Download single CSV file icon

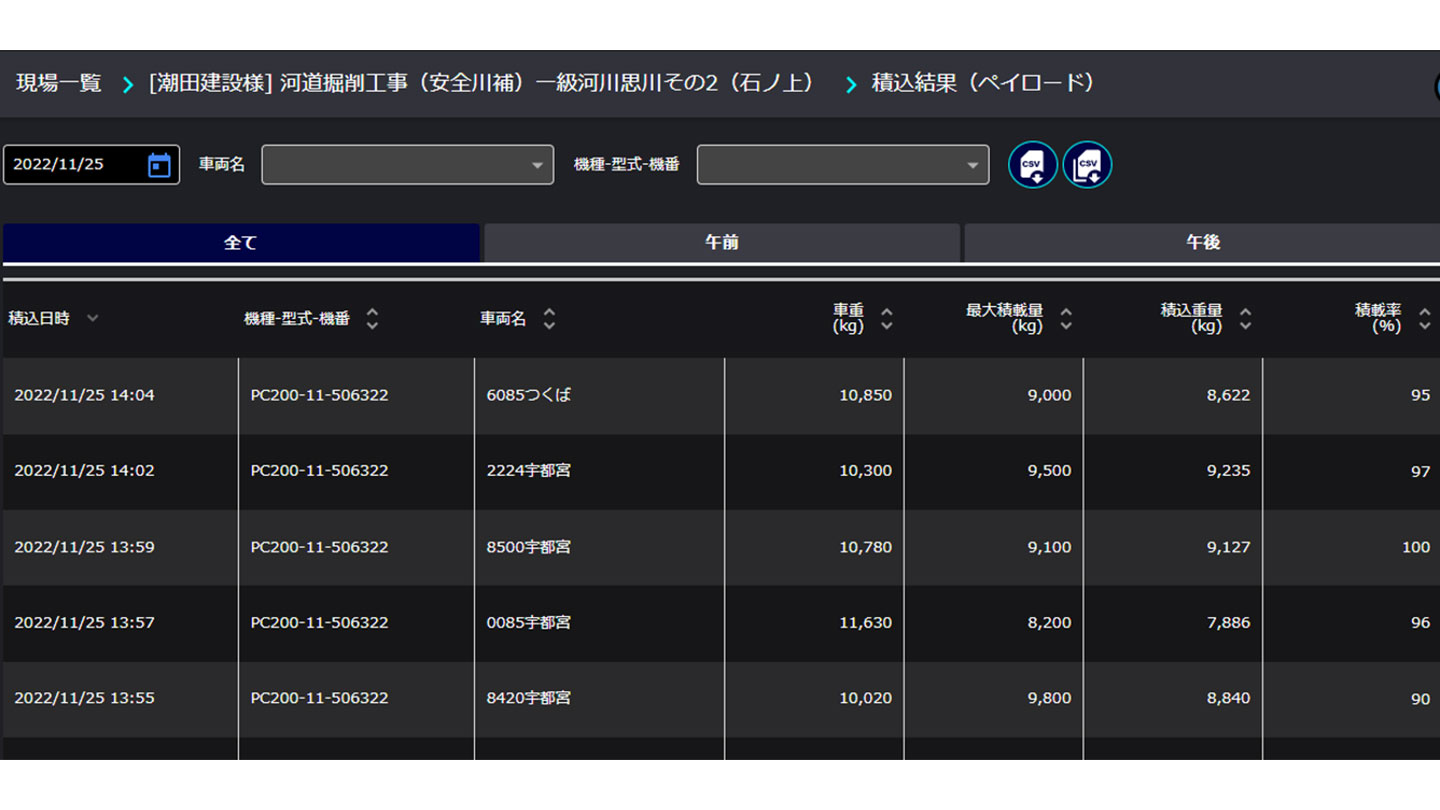click(1032, 165)
